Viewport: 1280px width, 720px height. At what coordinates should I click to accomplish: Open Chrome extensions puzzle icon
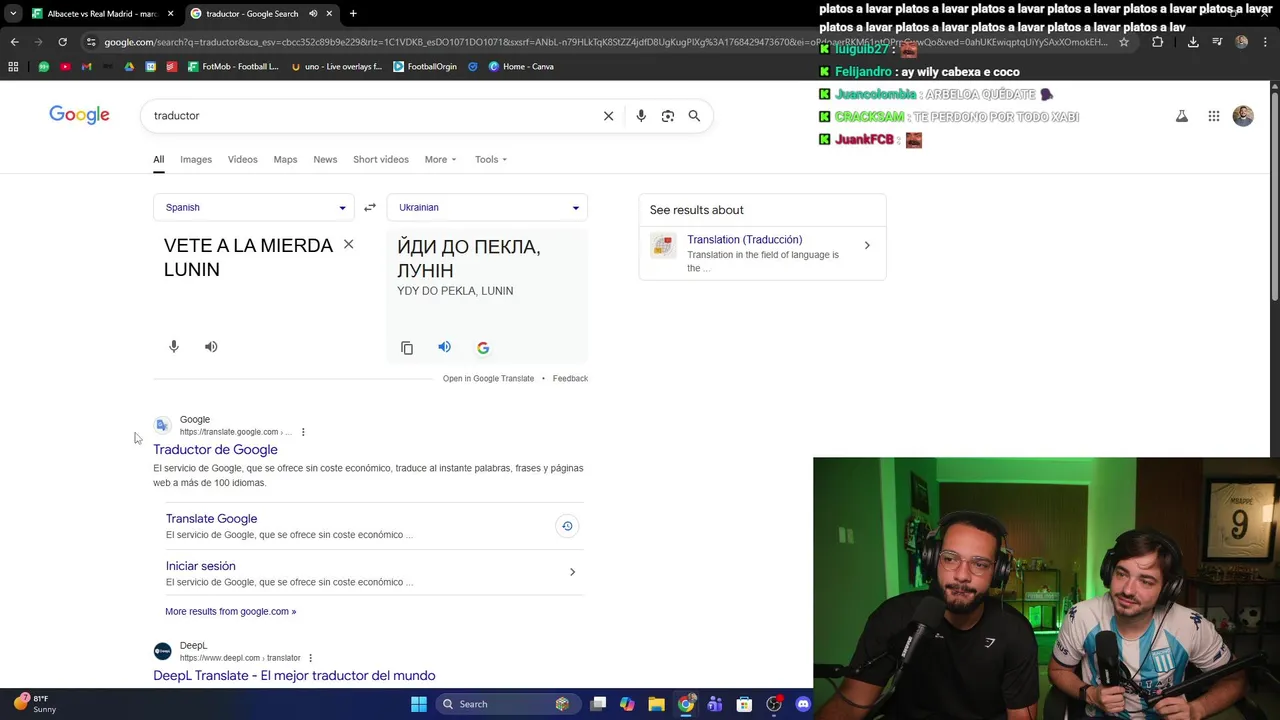[1158, 42]
